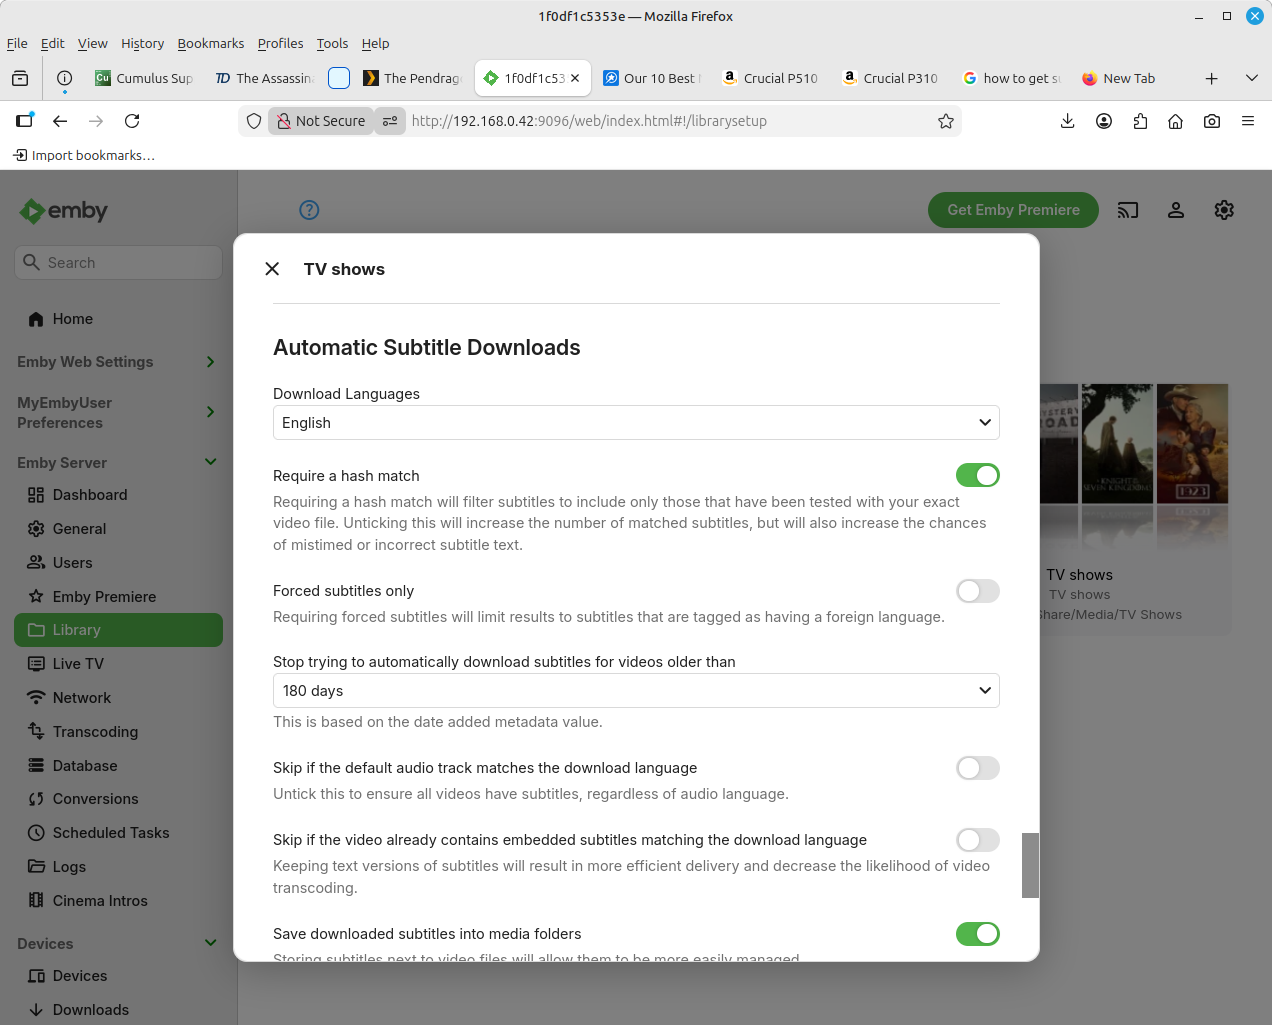Enable Forced subtitles only toggle
The width and height of the screenshot is (1272, 1025).
[977, 591]
